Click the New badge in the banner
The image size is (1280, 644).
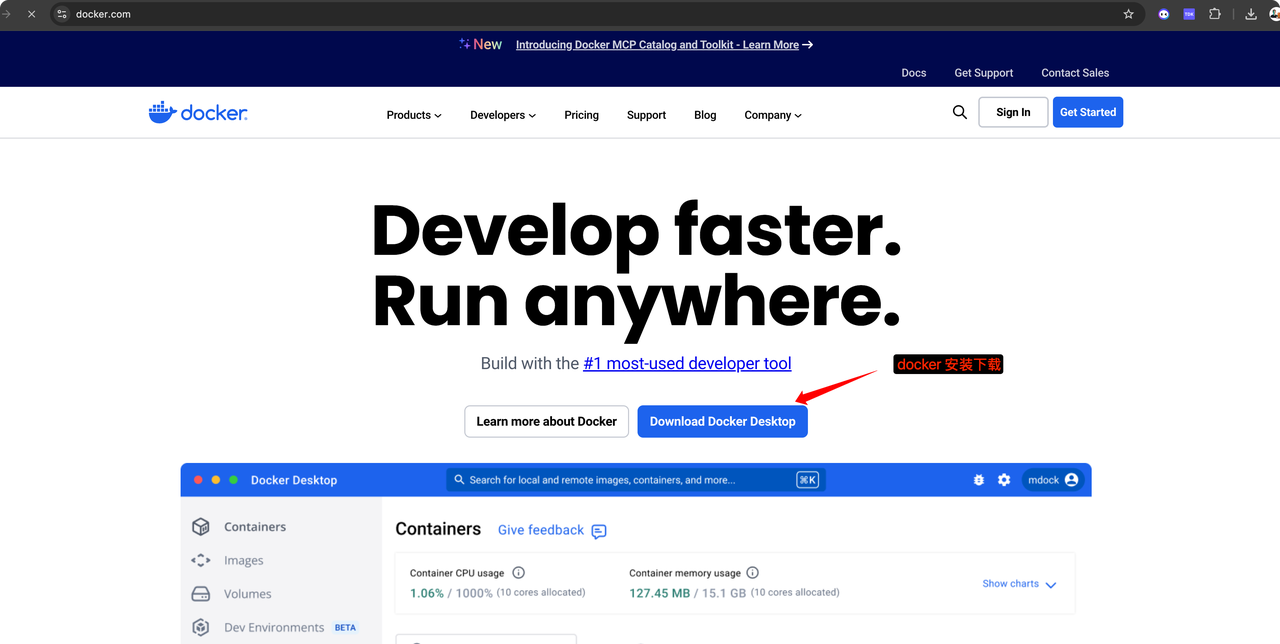(x=481, y=44)
